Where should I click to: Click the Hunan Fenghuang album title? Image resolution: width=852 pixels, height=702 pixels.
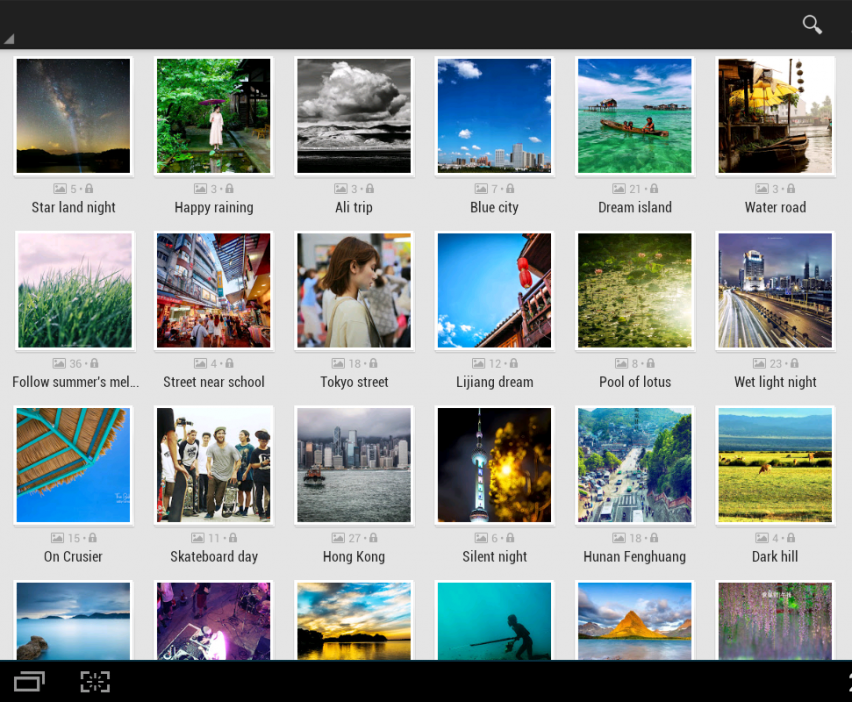[x=635, y=556]
